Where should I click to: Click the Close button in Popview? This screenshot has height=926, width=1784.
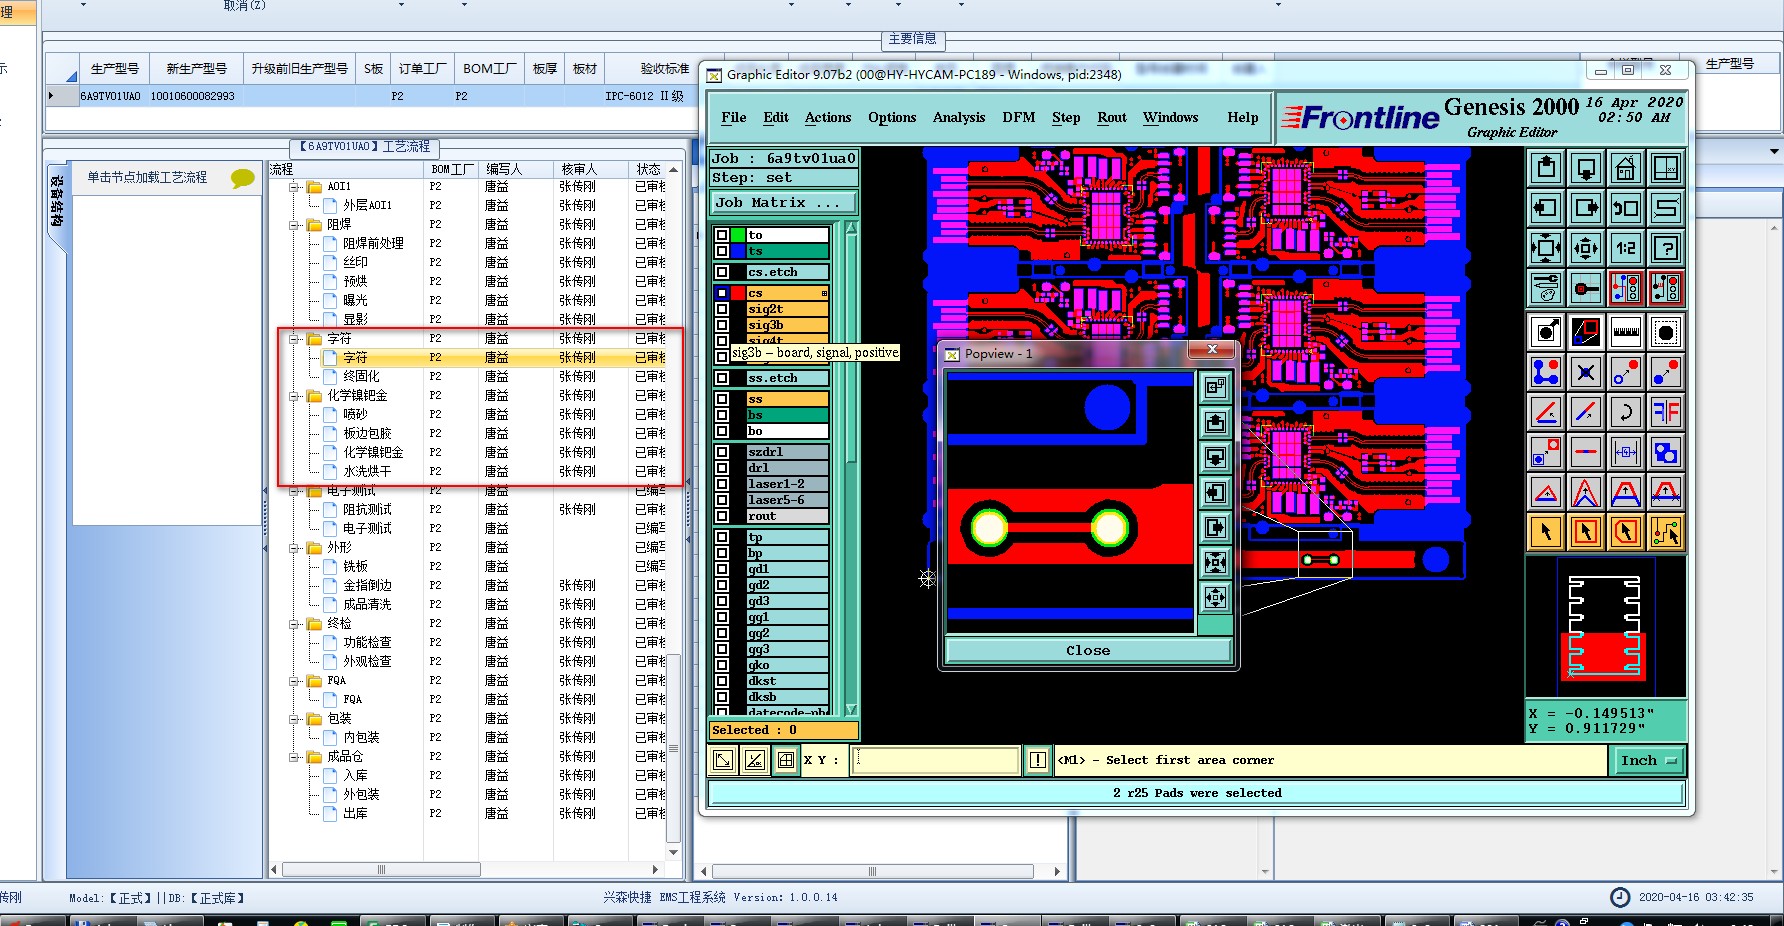[1088, 651]
